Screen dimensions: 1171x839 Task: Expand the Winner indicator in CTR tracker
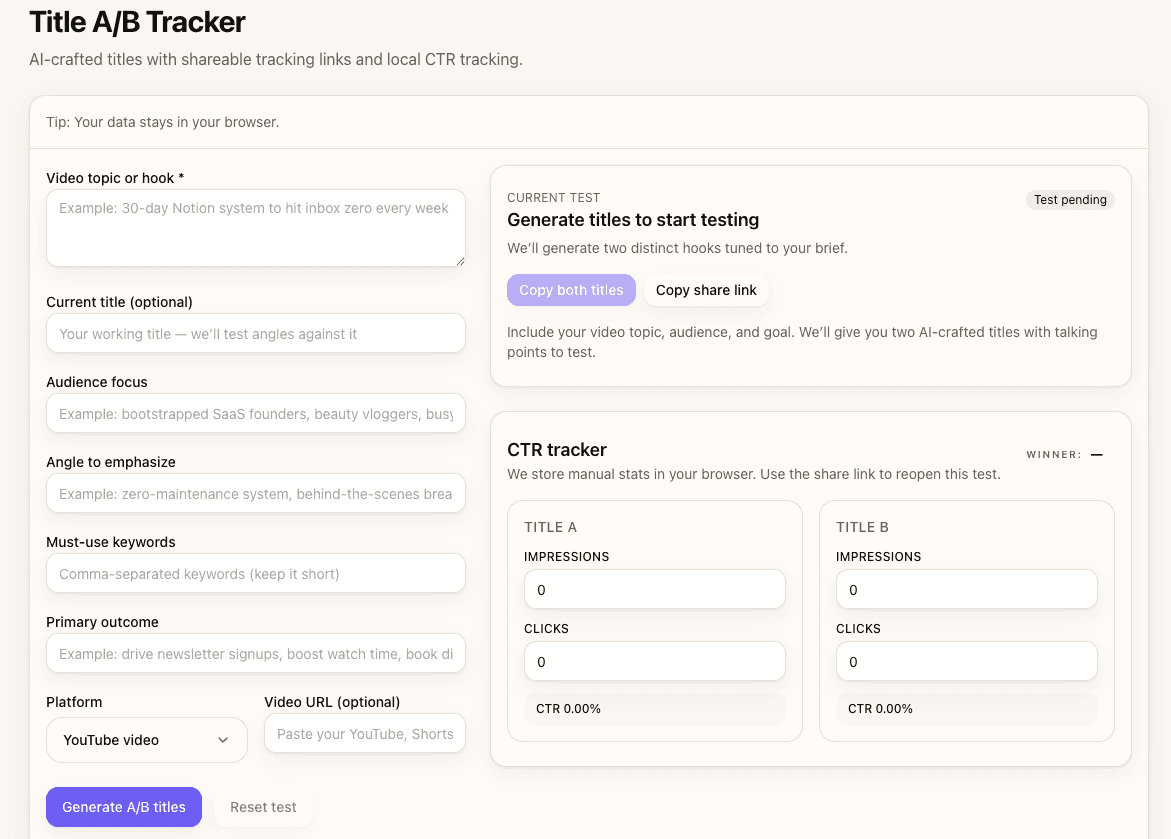pos(1096,454)
